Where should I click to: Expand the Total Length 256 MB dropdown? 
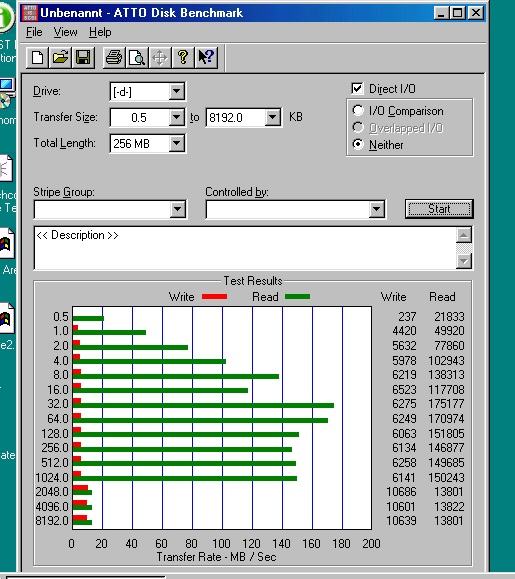(176, 143)
